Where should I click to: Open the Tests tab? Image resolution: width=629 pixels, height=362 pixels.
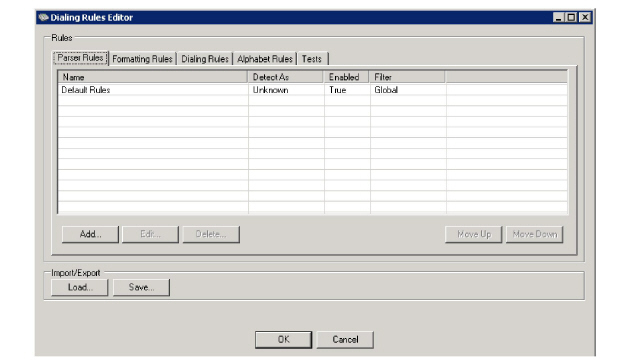(312, 59)
